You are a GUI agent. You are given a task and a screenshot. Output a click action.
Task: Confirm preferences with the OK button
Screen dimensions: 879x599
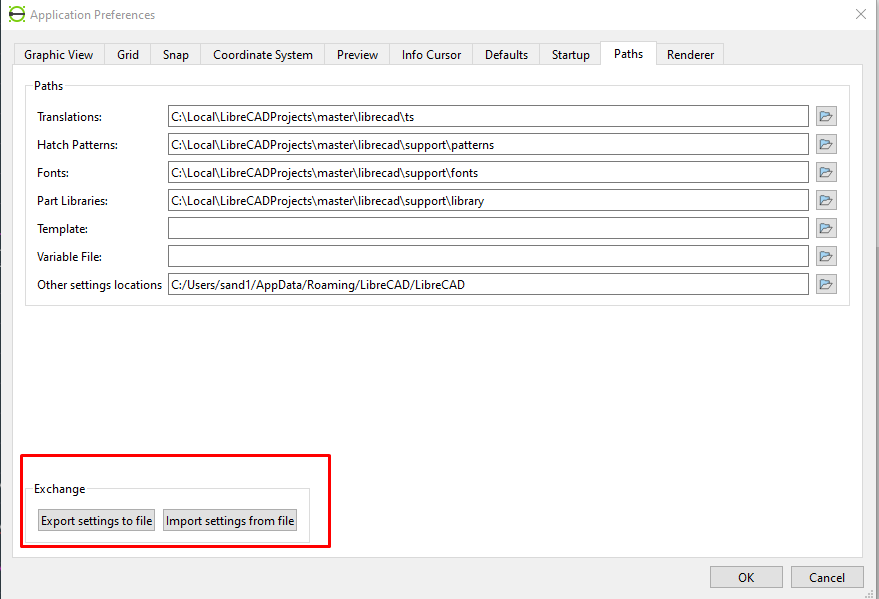(746, 577)
